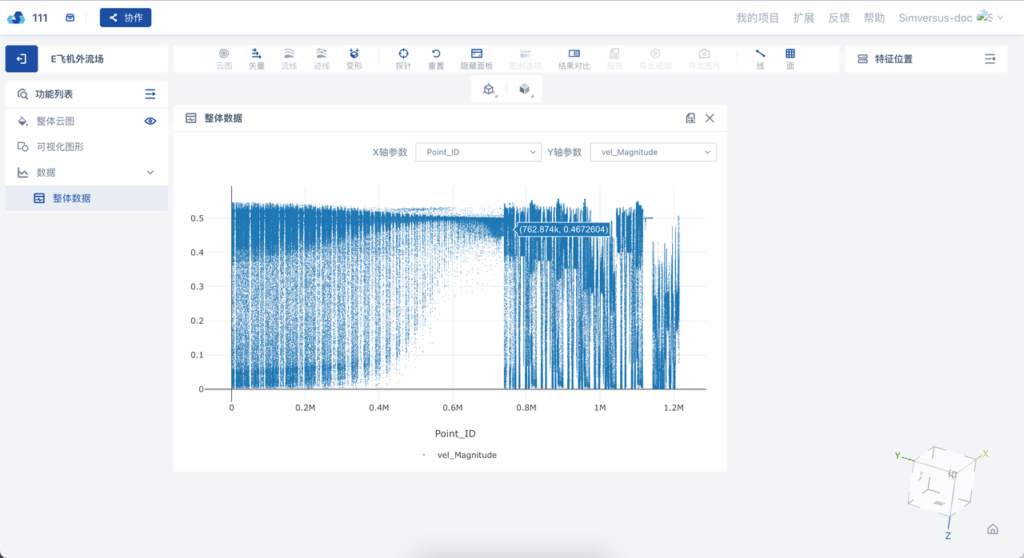1024x558 pixels.
Task: Toggle the 功能列表 list collapse icon
Action: [x=150, y=94]
